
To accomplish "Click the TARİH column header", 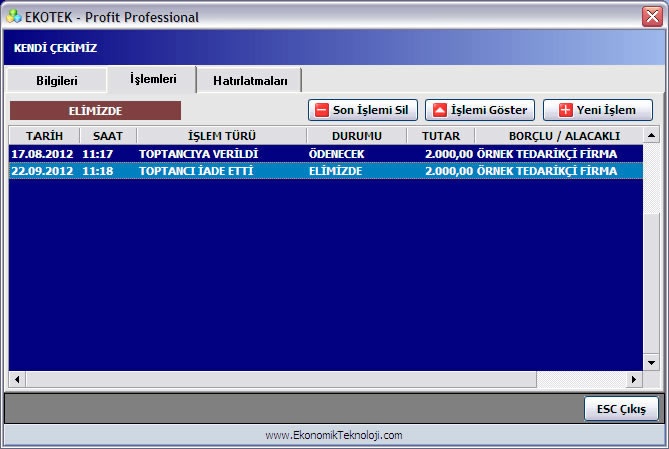I will [44, 136].
